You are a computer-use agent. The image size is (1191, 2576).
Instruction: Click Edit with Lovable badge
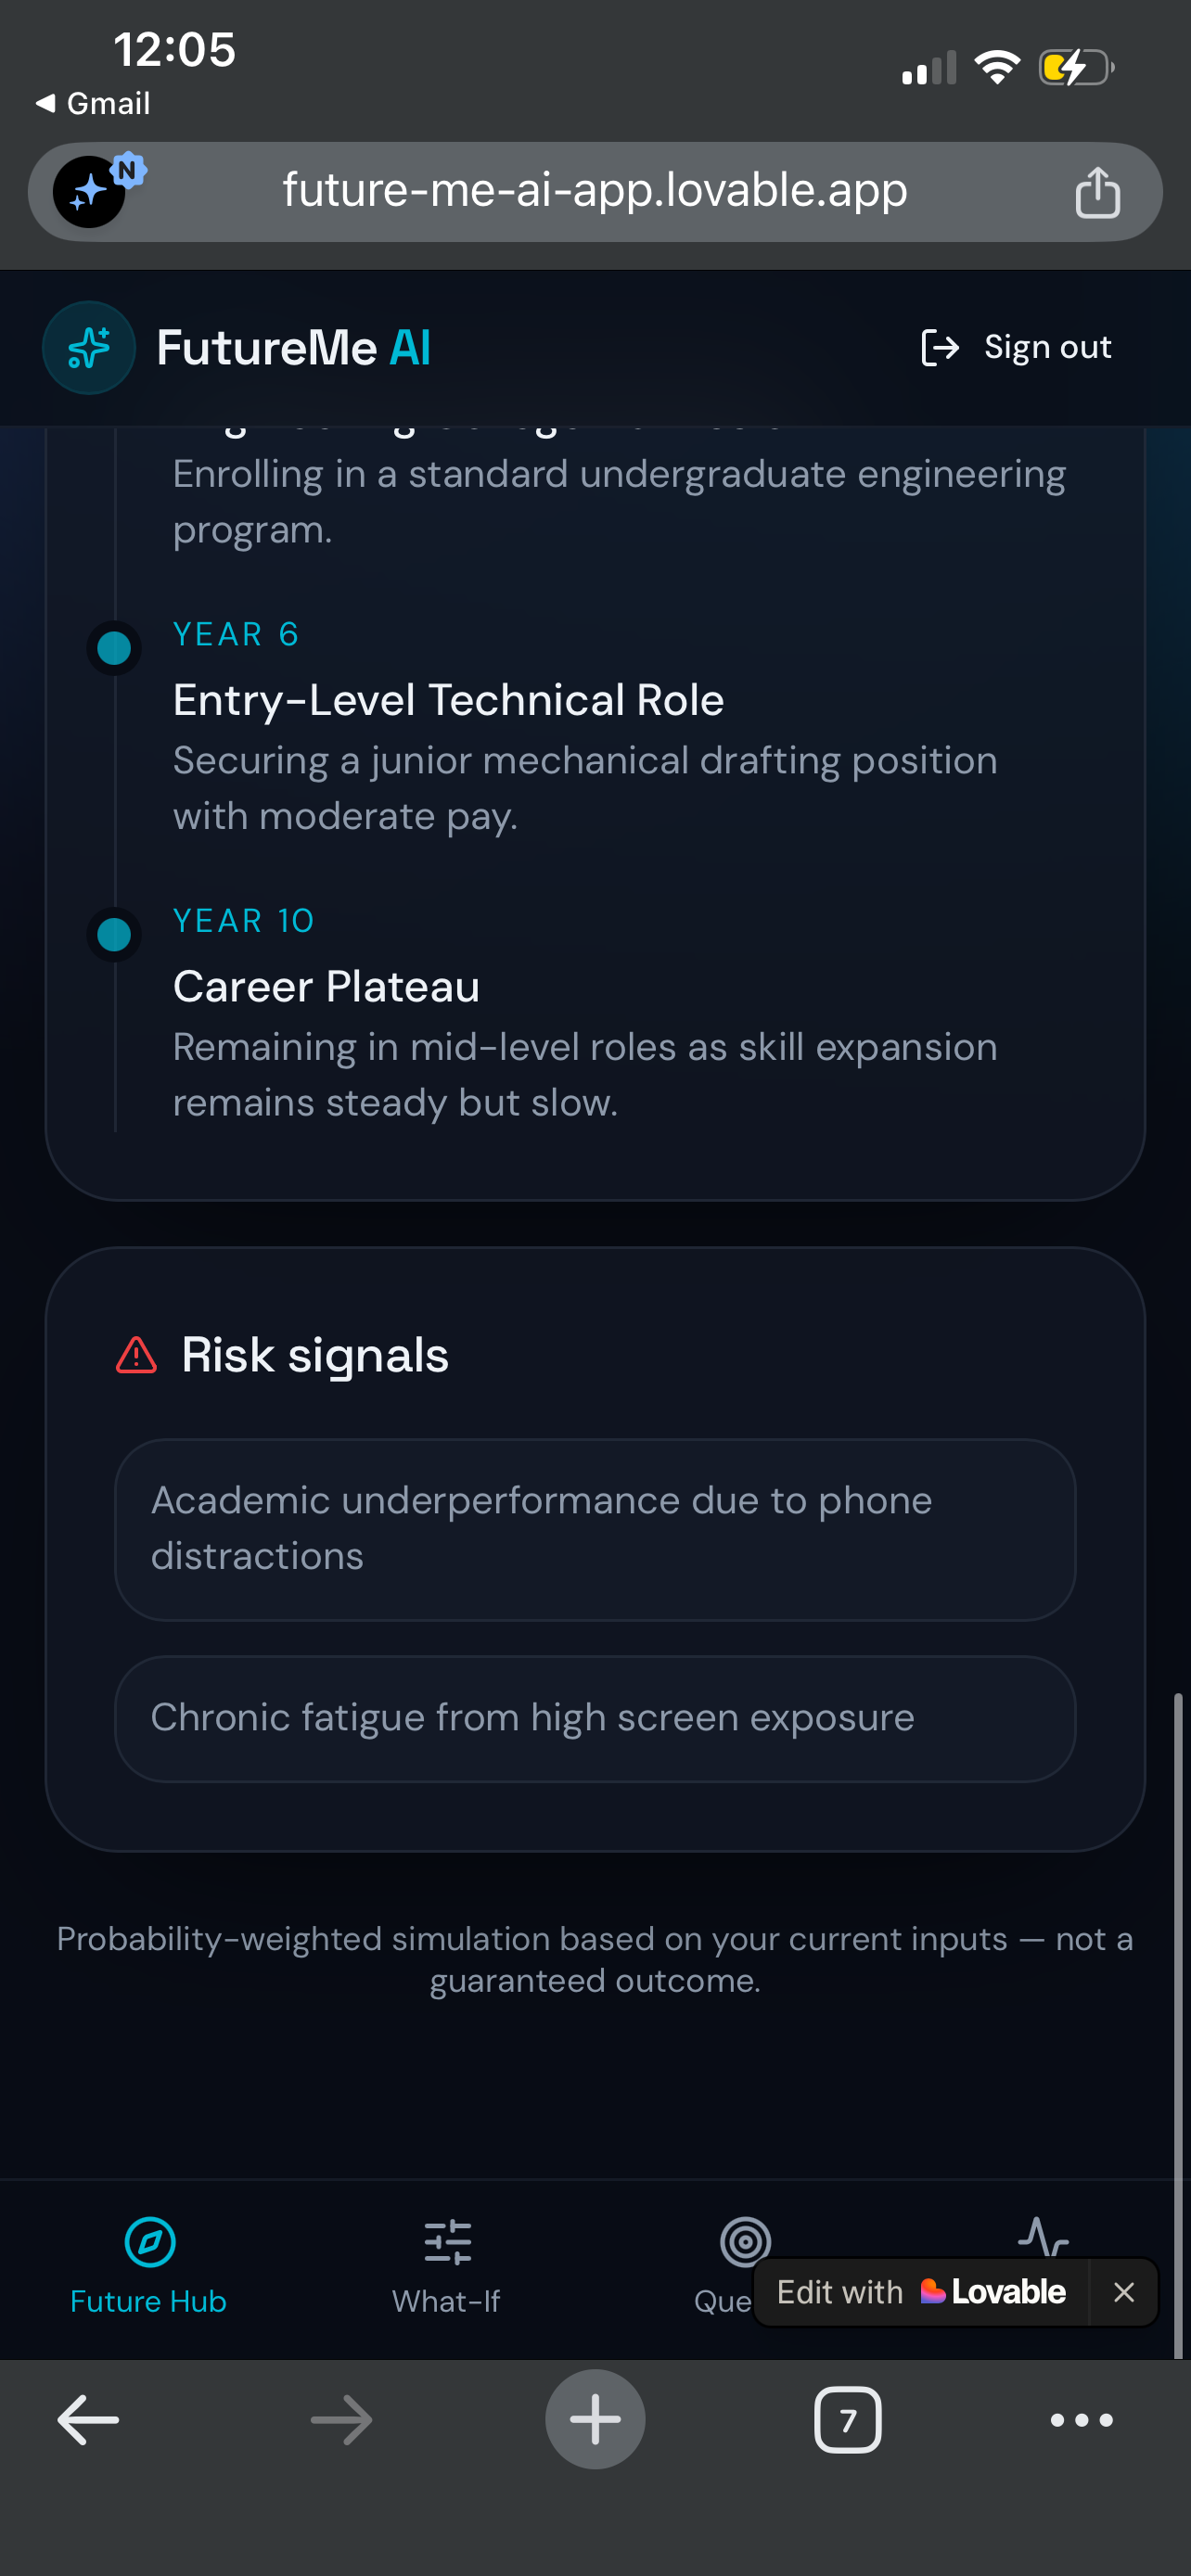click(x=921, y=2292)
